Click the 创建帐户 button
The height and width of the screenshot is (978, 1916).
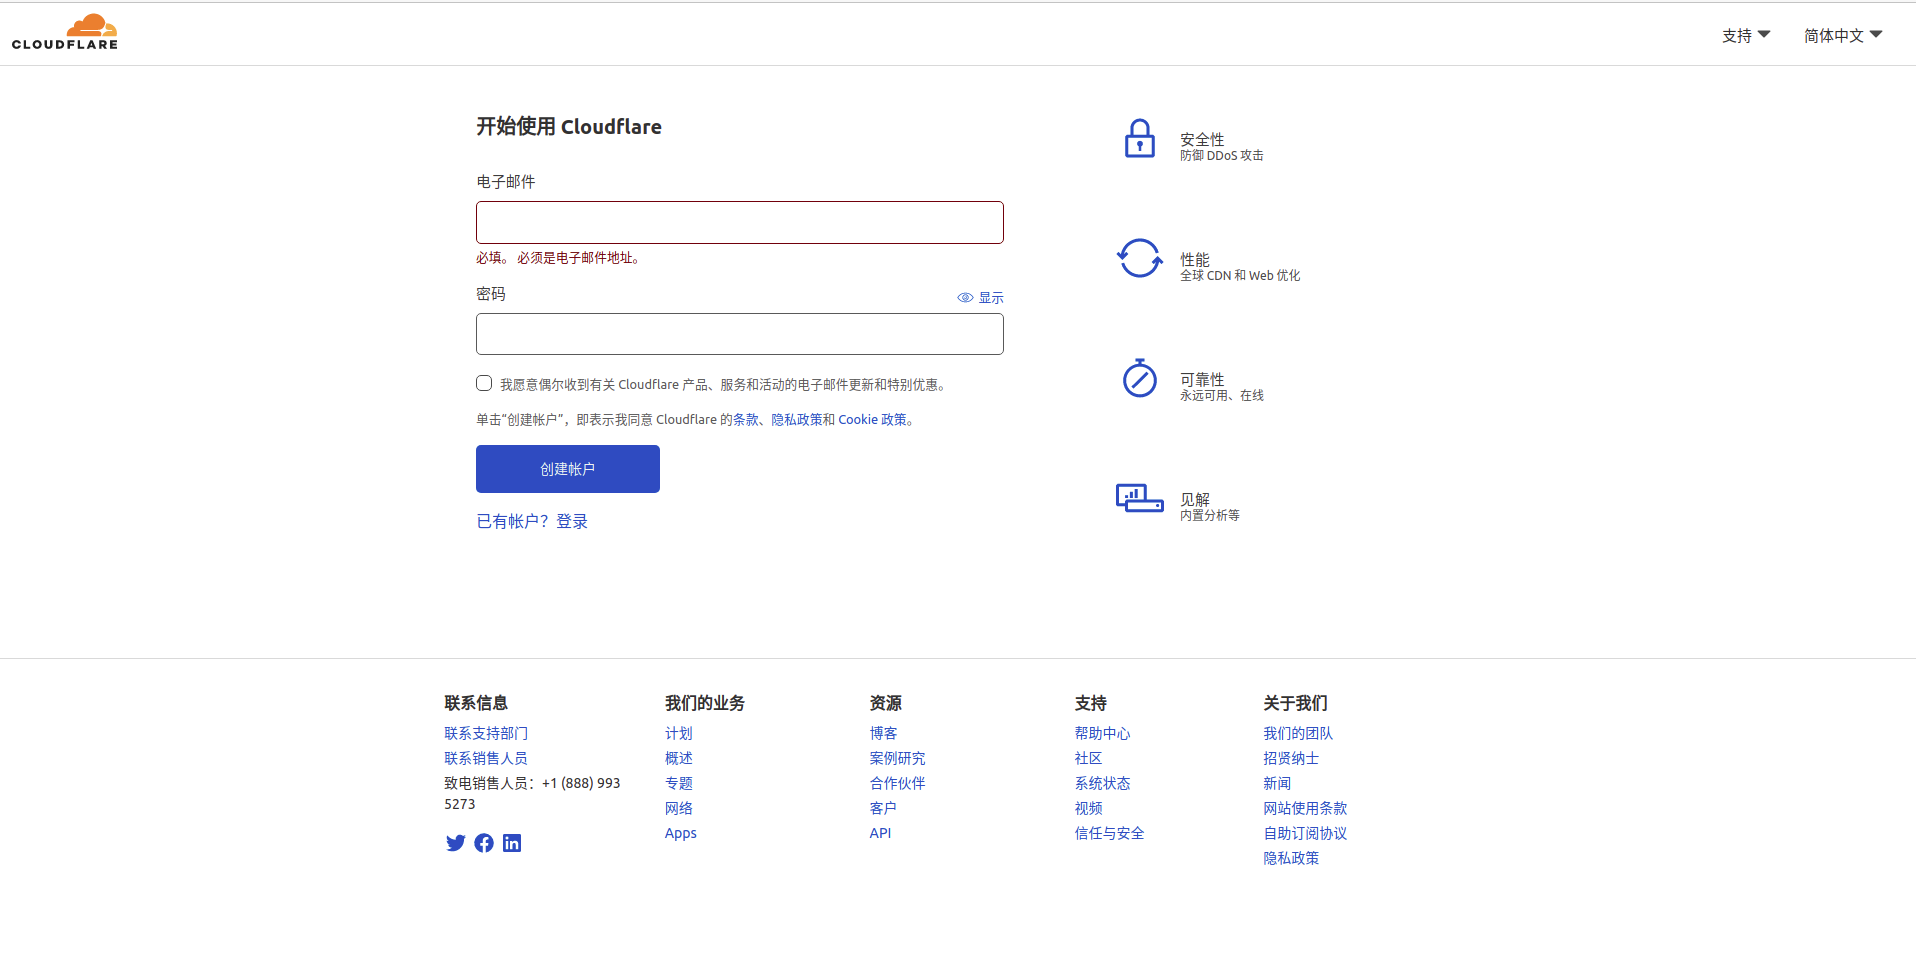567,469
